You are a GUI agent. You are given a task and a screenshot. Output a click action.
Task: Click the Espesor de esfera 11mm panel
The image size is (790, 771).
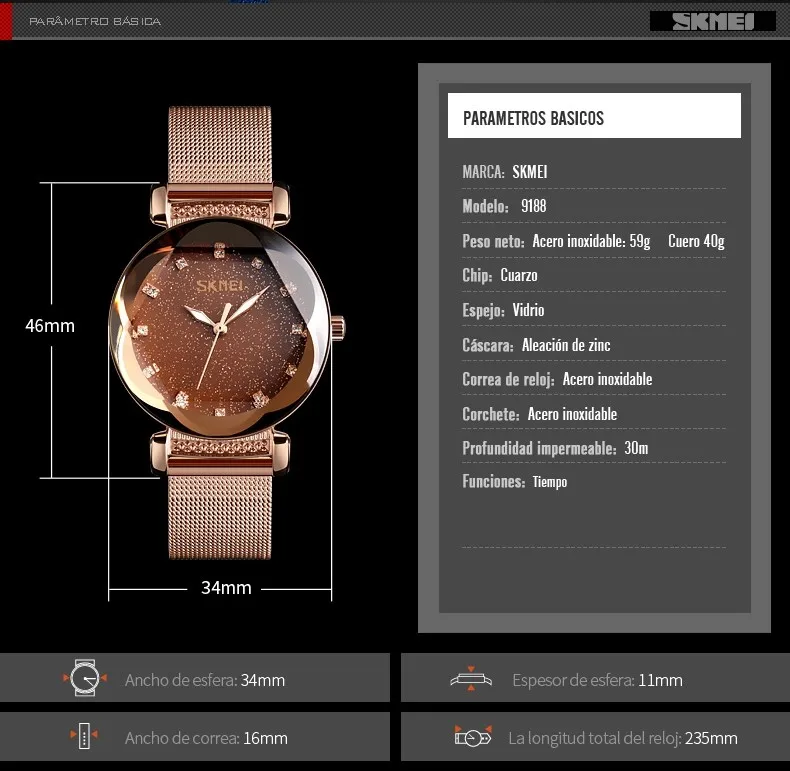click(596, 678)
